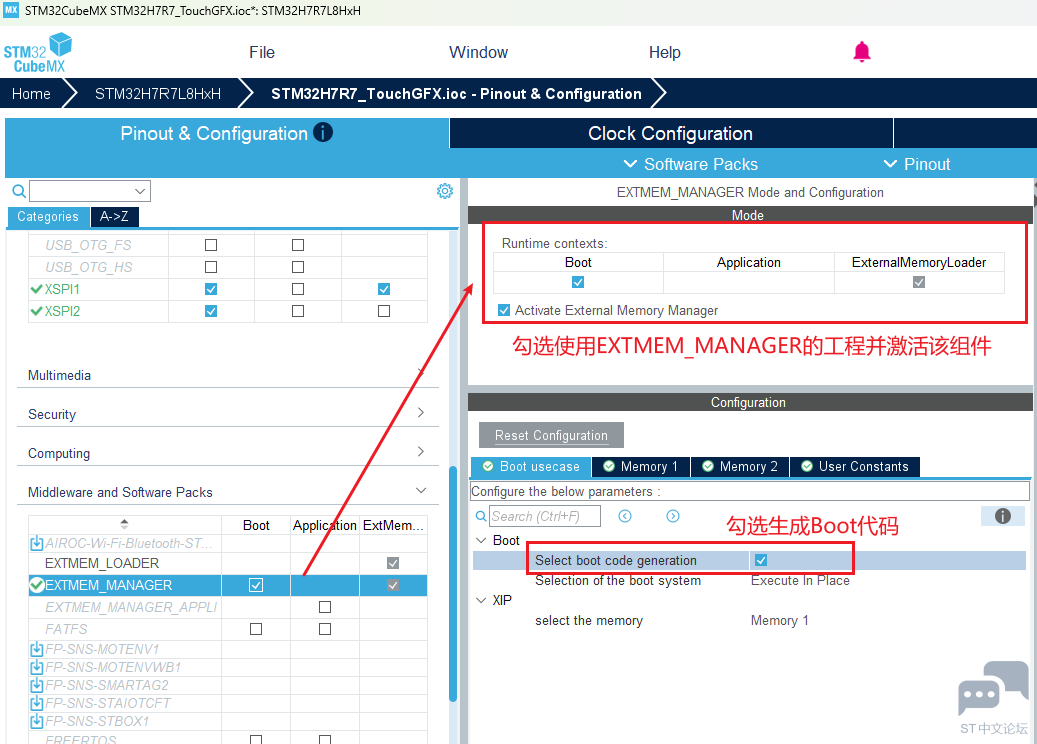Click in the parameter Search field
1037x744 pixels.
[545, 516]
